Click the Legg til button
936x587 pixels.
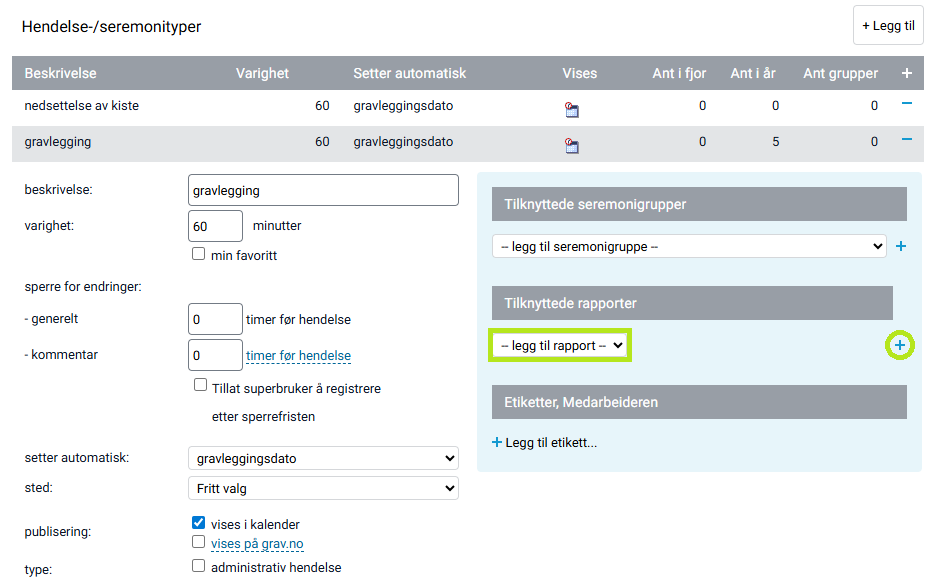pos(887,26)
